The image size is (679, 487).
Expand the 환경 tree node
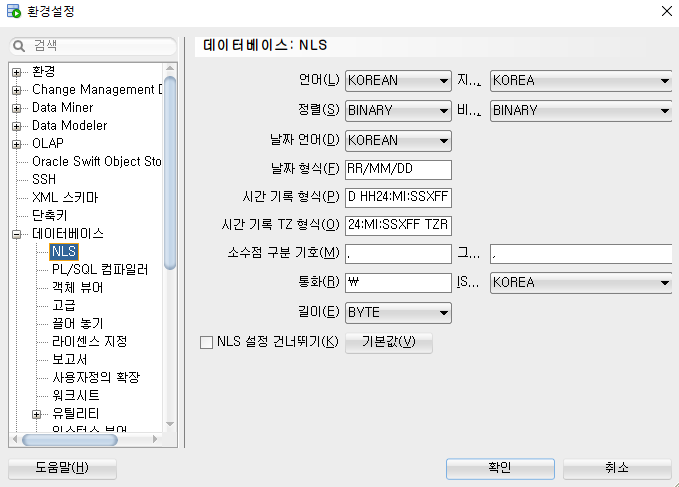pyautogui.click(x=16, y=72)
